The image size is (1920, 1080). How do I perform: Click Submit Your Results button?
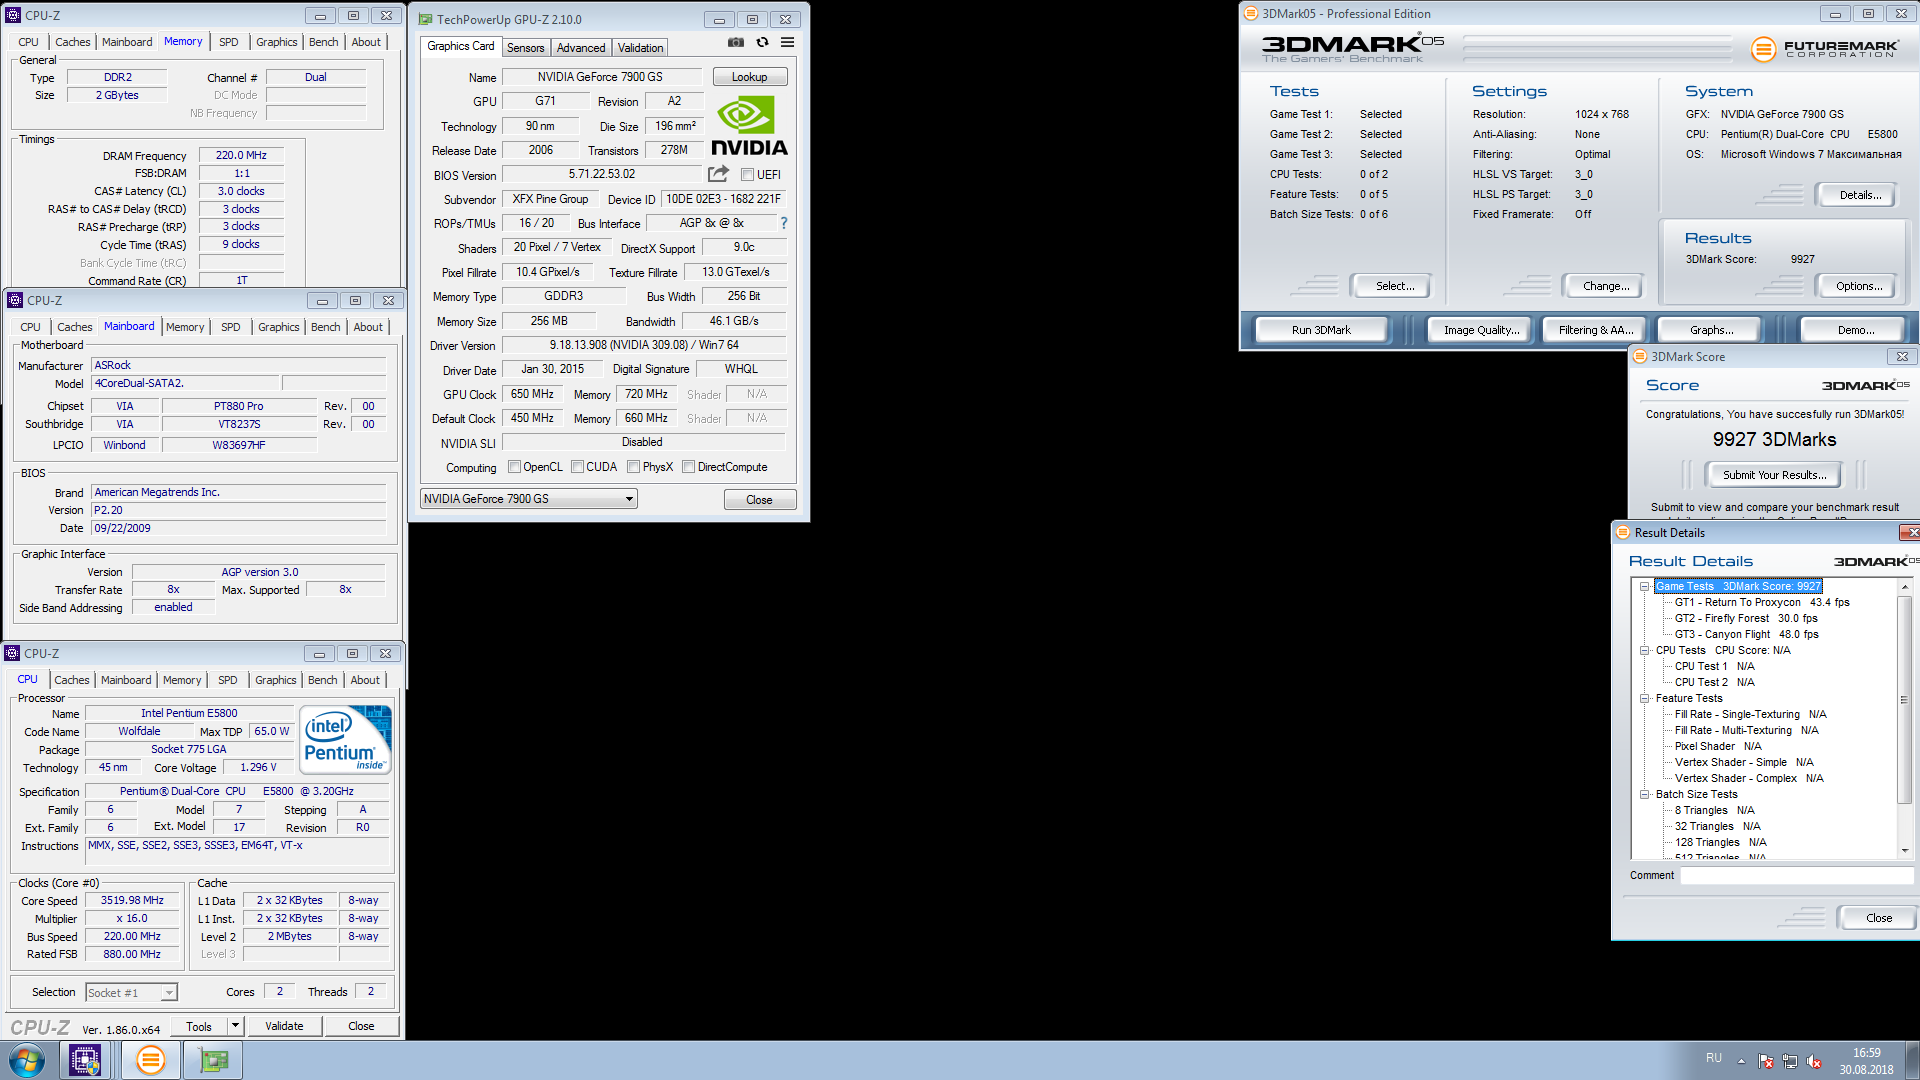pos(1774,475)
